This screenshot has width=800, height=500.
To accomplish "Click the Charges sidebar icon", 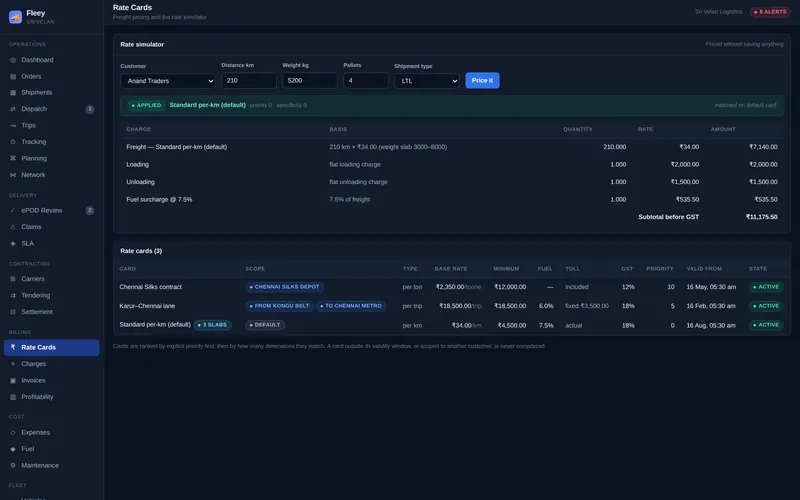I will (13, 364).
